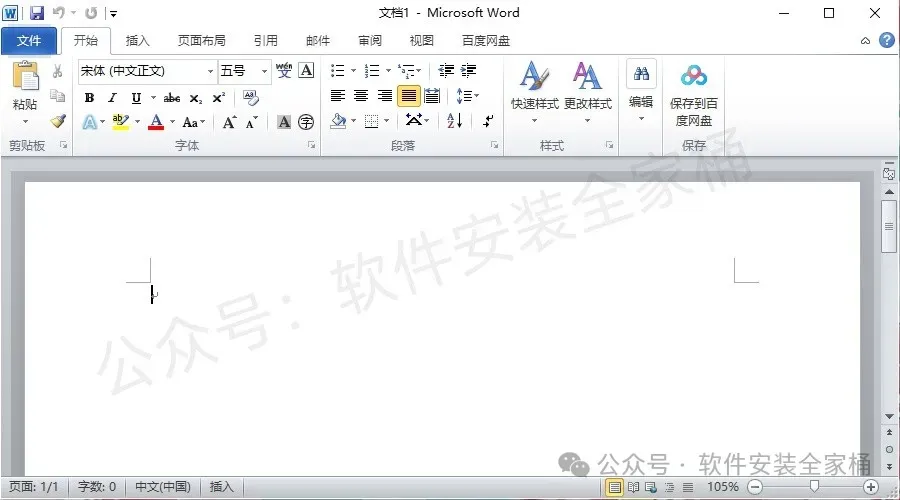The image size is (900, 500).
Task: Toggle Italic formatting
Action: point(112,98)
